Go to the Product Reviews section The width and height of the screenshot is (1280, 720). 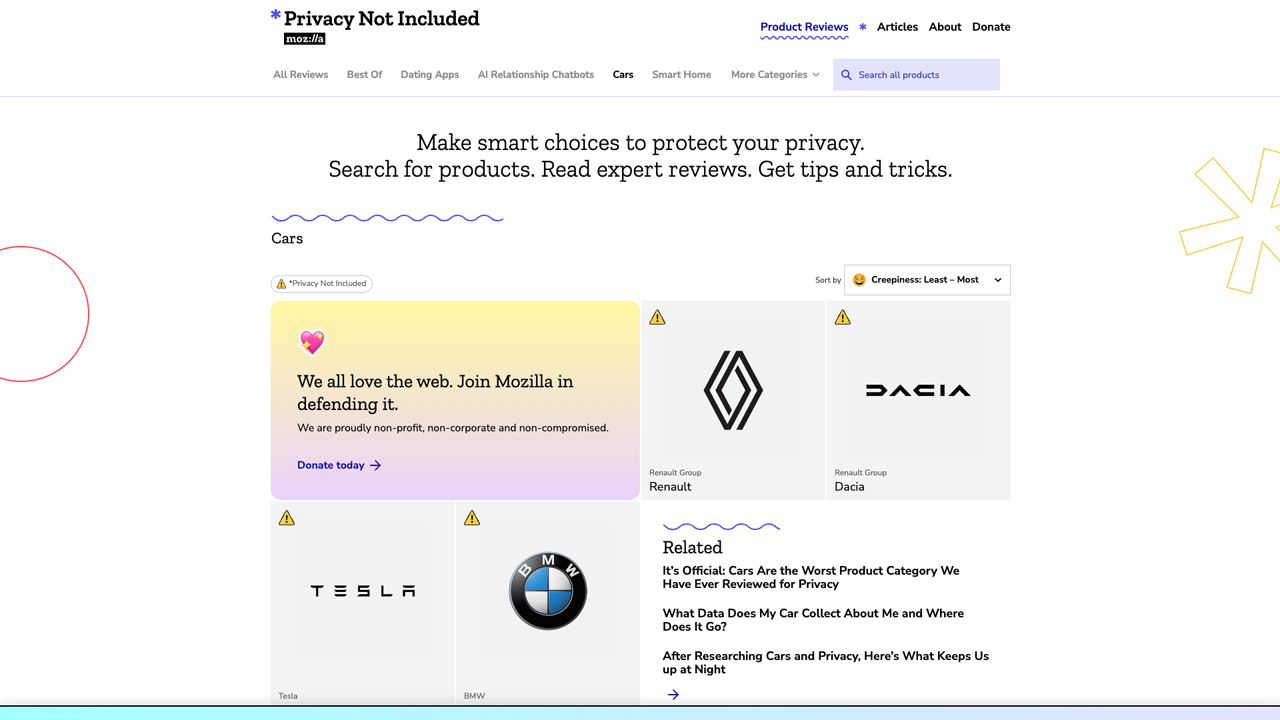click(x=804, y=27)
